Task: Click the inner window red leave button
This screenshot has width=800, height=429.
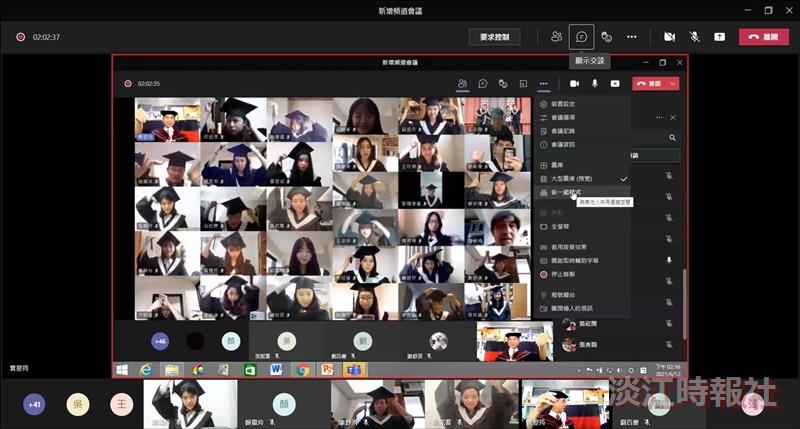Action: point(649,83)
